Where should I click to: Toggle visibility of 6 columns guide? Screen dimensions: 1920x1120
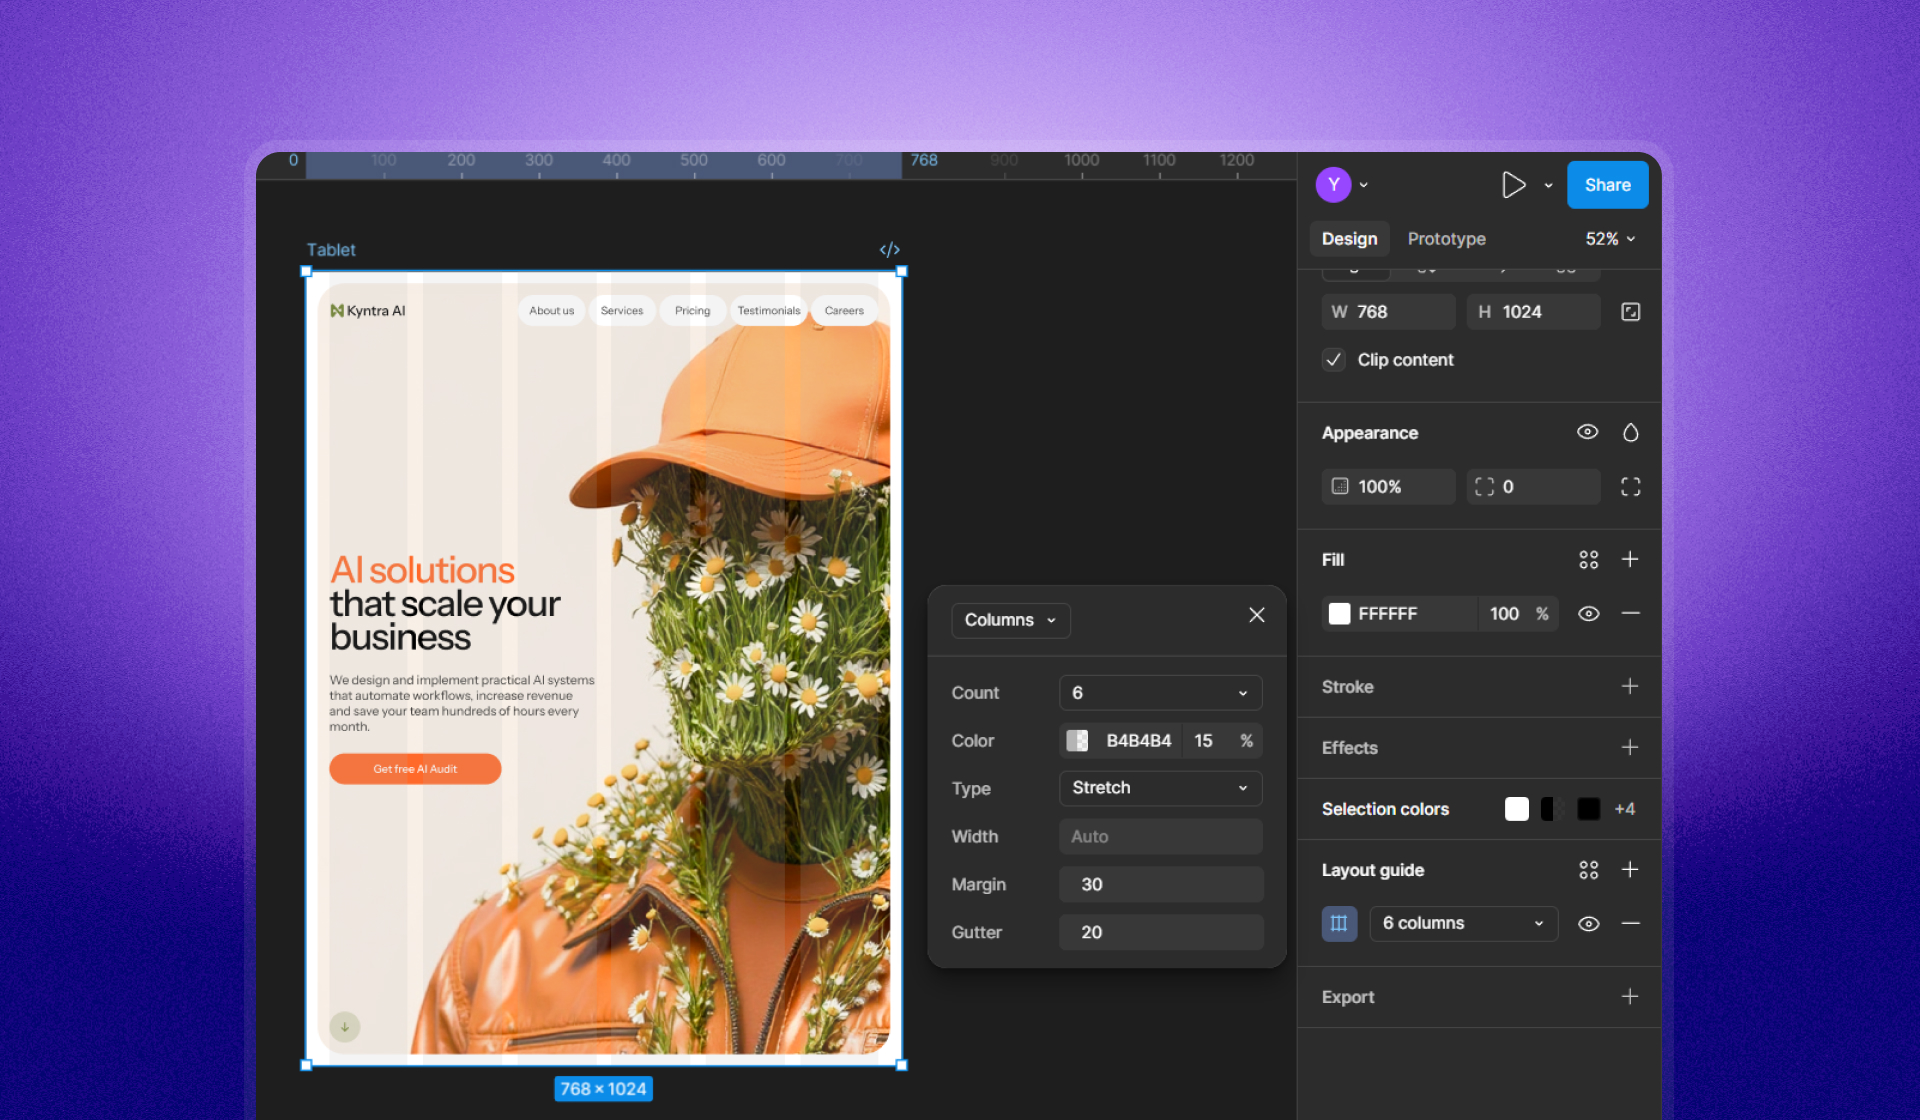[1588, 924]
